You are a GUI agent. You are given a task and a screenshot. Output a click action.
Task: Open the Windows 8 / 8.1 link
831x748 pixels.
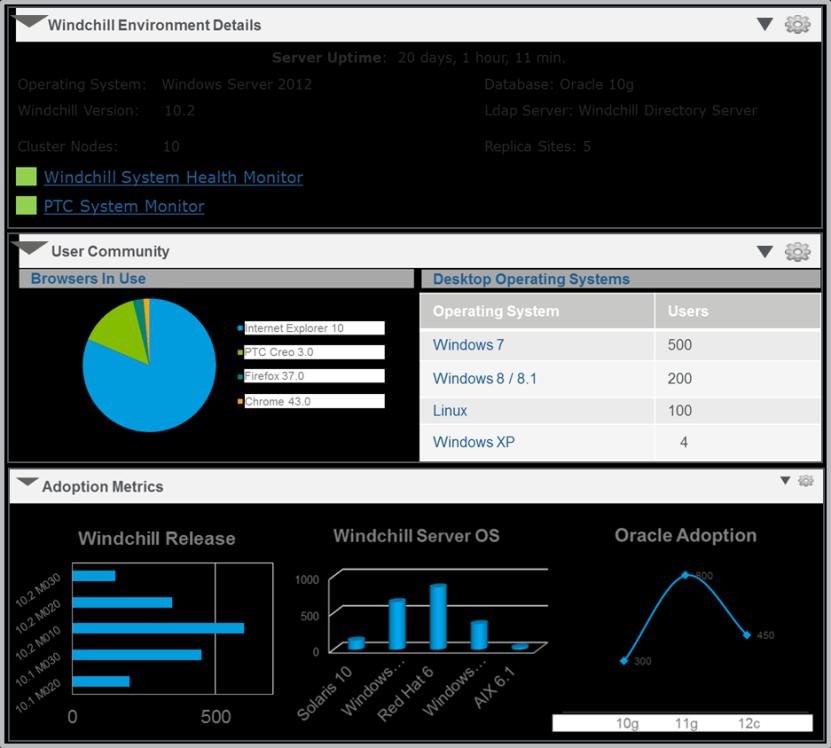[485, 379]
